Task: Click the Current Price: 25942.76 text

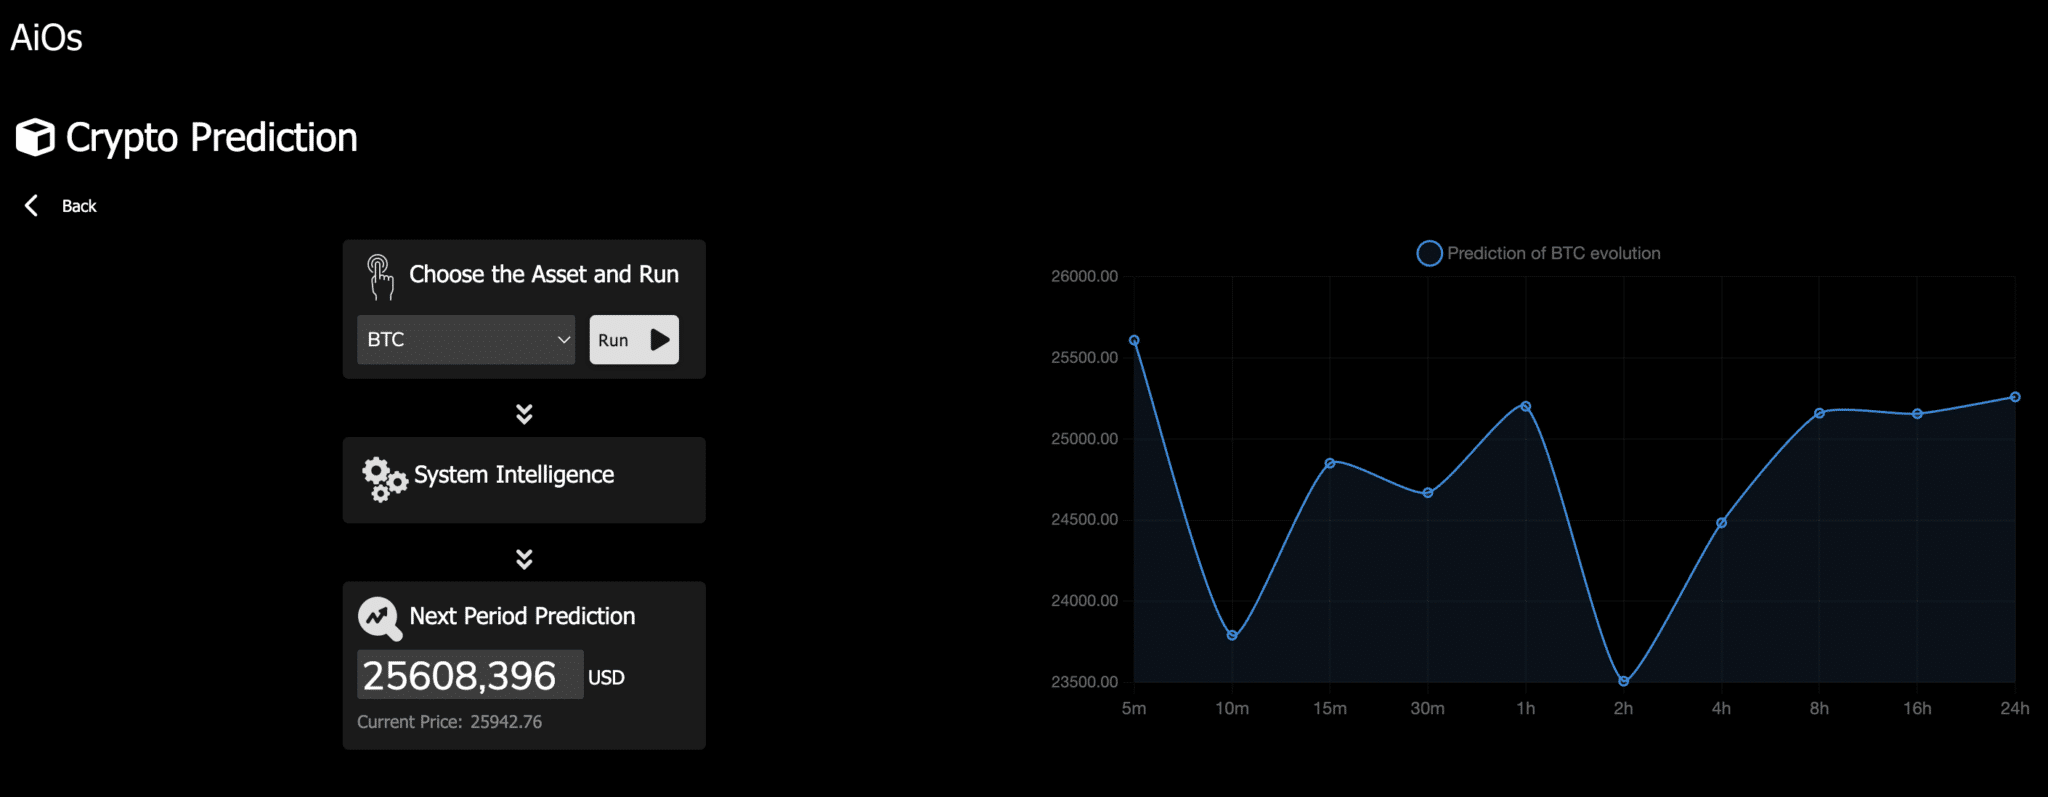Action: coord(450,722)
